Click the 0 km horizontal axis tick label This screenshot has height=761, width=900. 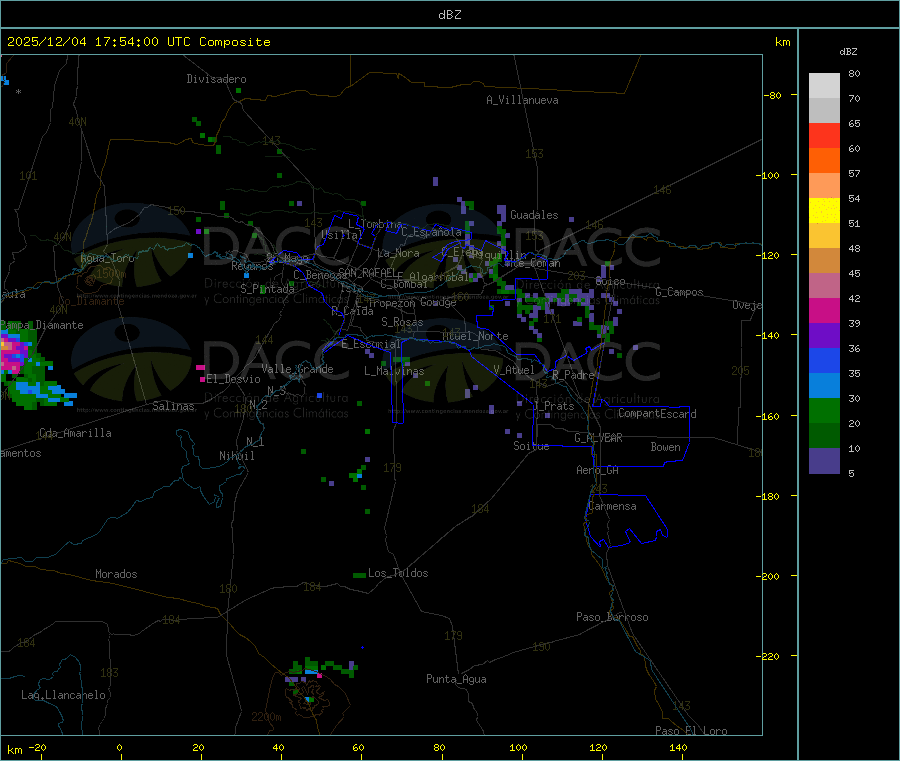[119, 747]
